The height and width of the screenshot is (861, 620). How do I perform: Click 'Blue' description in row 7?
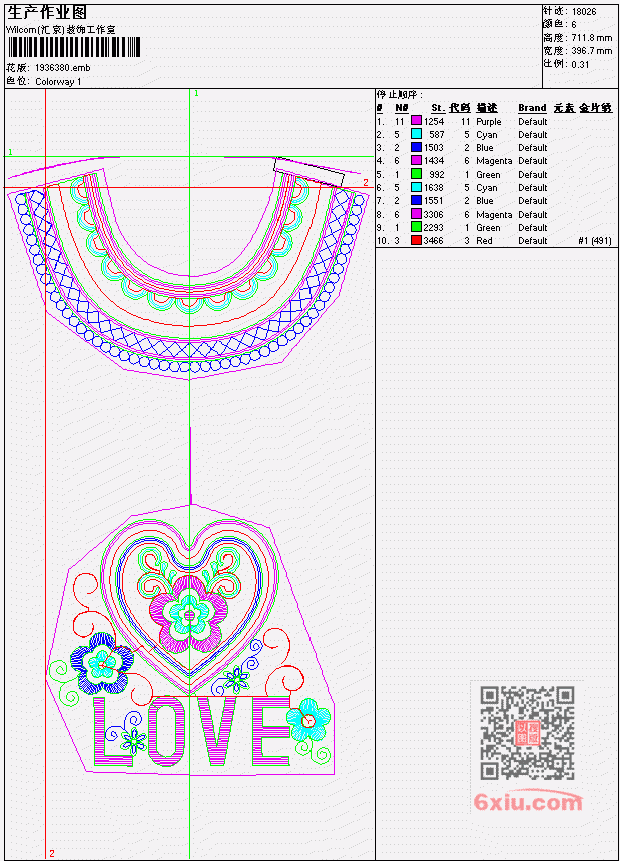485,201
